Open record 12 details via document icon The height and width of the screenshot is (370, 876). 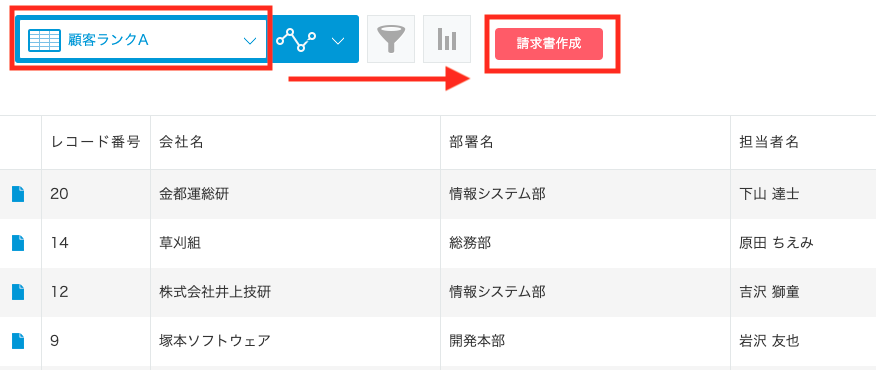[18, 292]
